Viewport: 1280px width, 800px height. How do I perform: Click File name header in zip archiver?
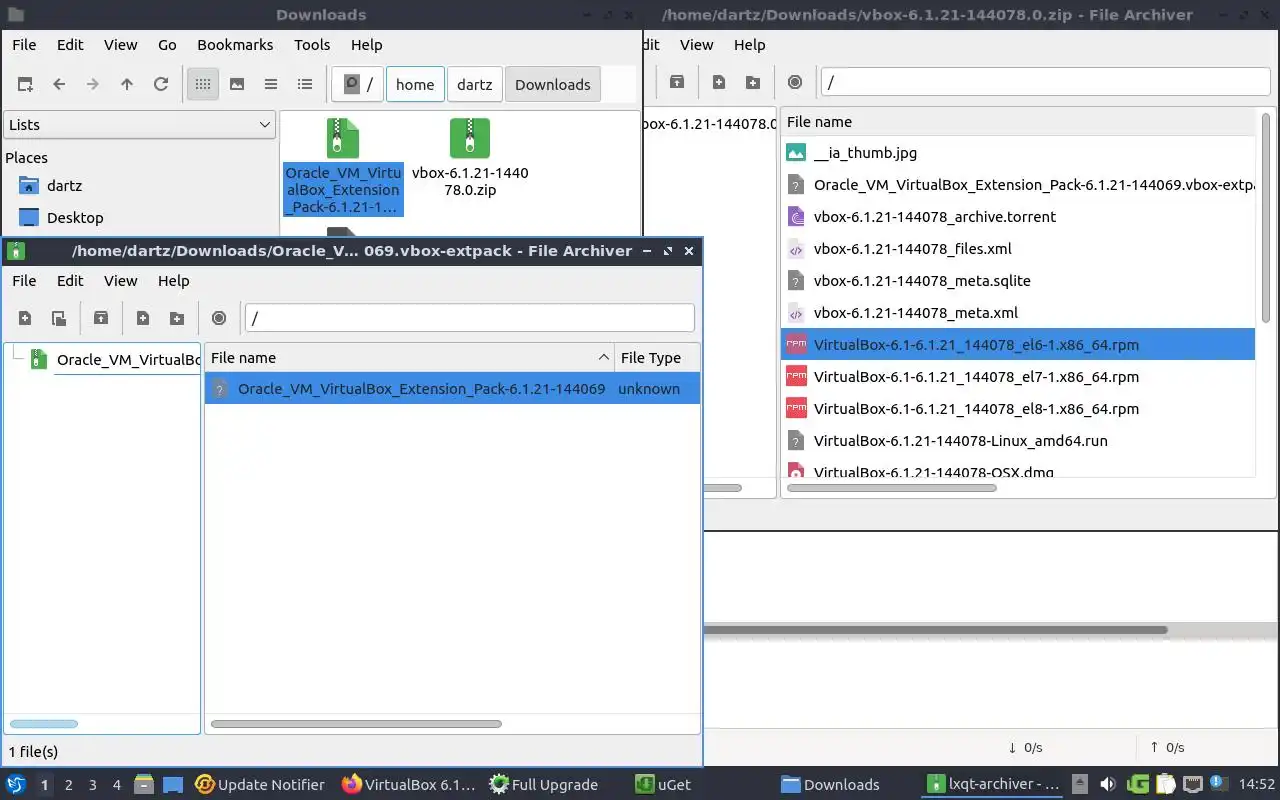click(1018, 122)
